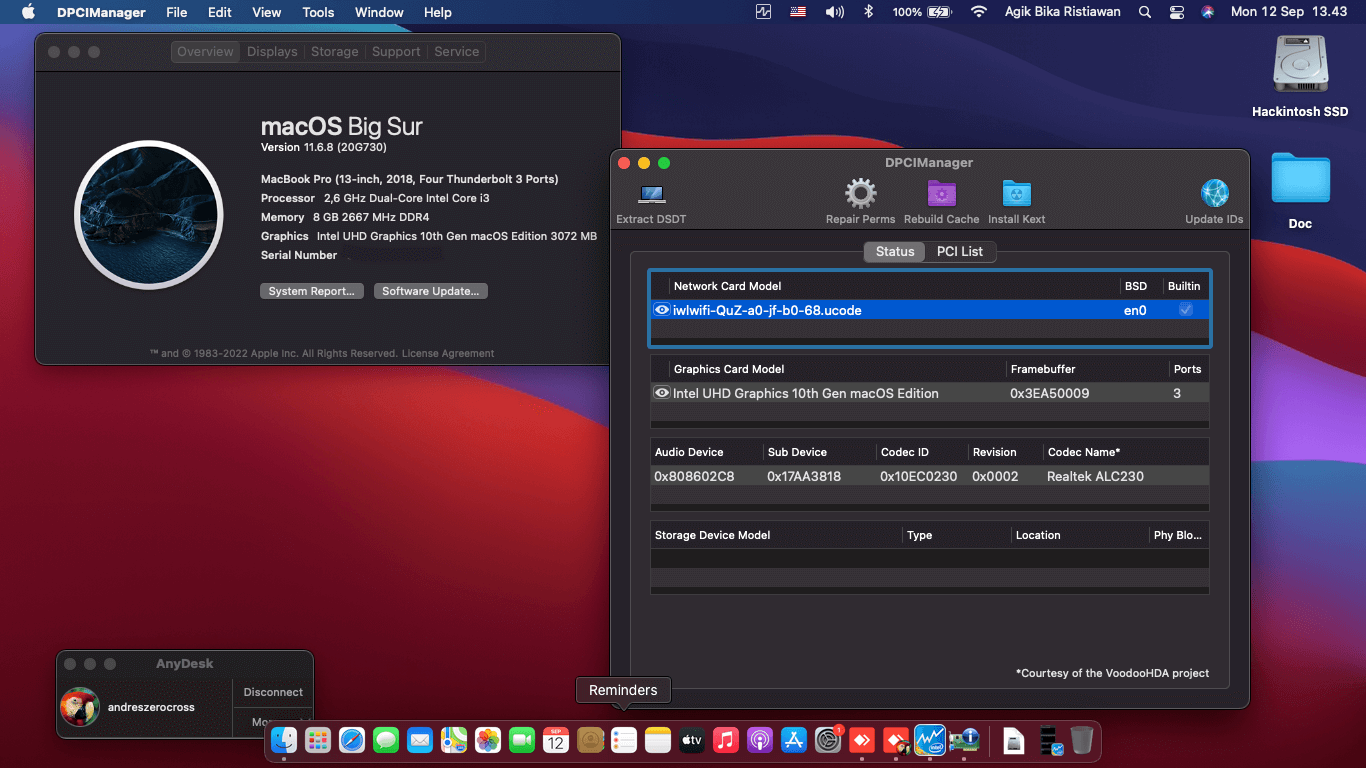Toggle the eye icon next to iwlwifi entry
This screenshot has width=1366, height=768.
(662, 310)
